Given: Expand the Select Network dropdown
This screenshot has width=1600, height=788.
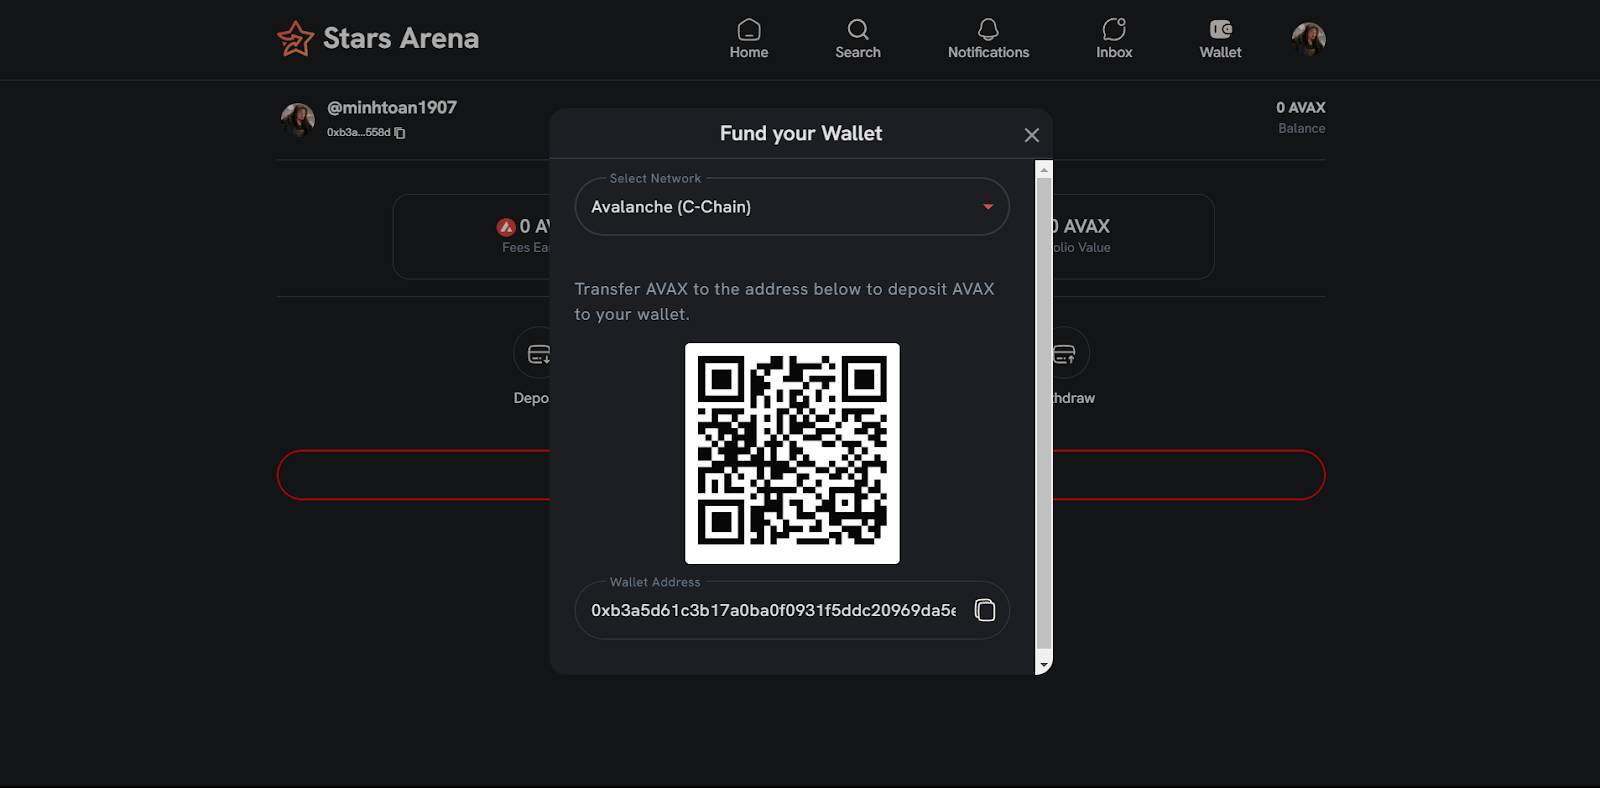Looking at the screenshot, I should point(792,207).
